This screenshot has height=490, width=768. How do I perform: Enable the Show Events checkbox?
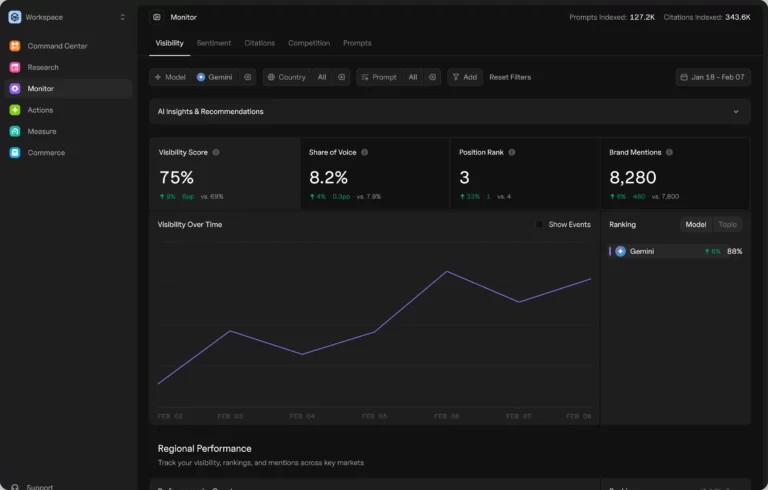coord(540,225)
